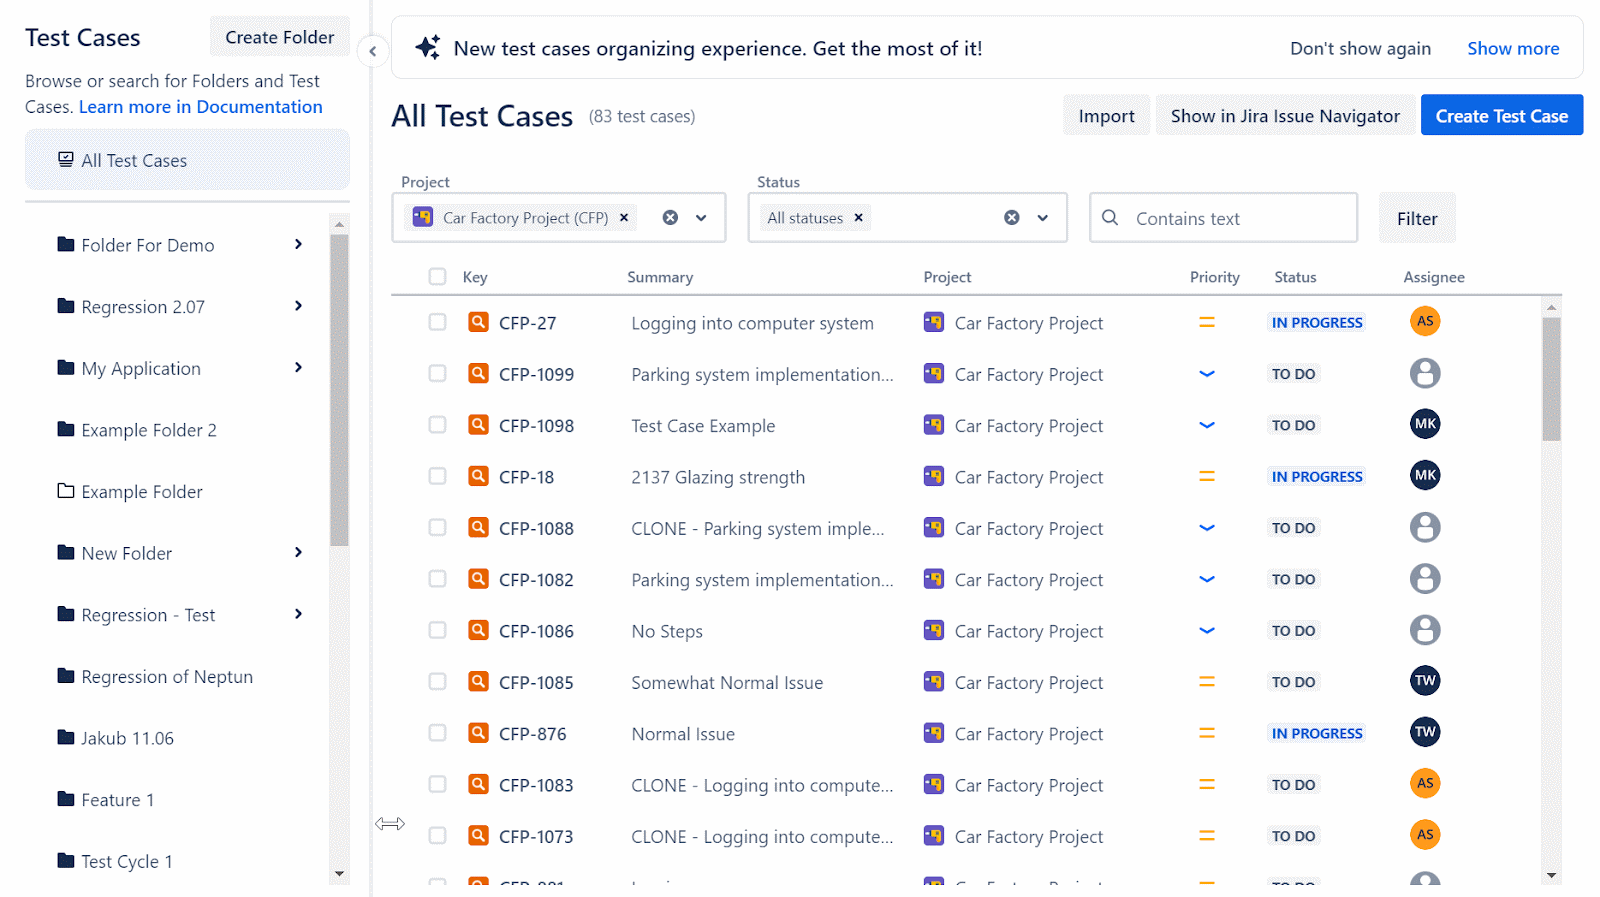Check the box for CFP-1088
Screen dimensions: 1600x897
437,527
